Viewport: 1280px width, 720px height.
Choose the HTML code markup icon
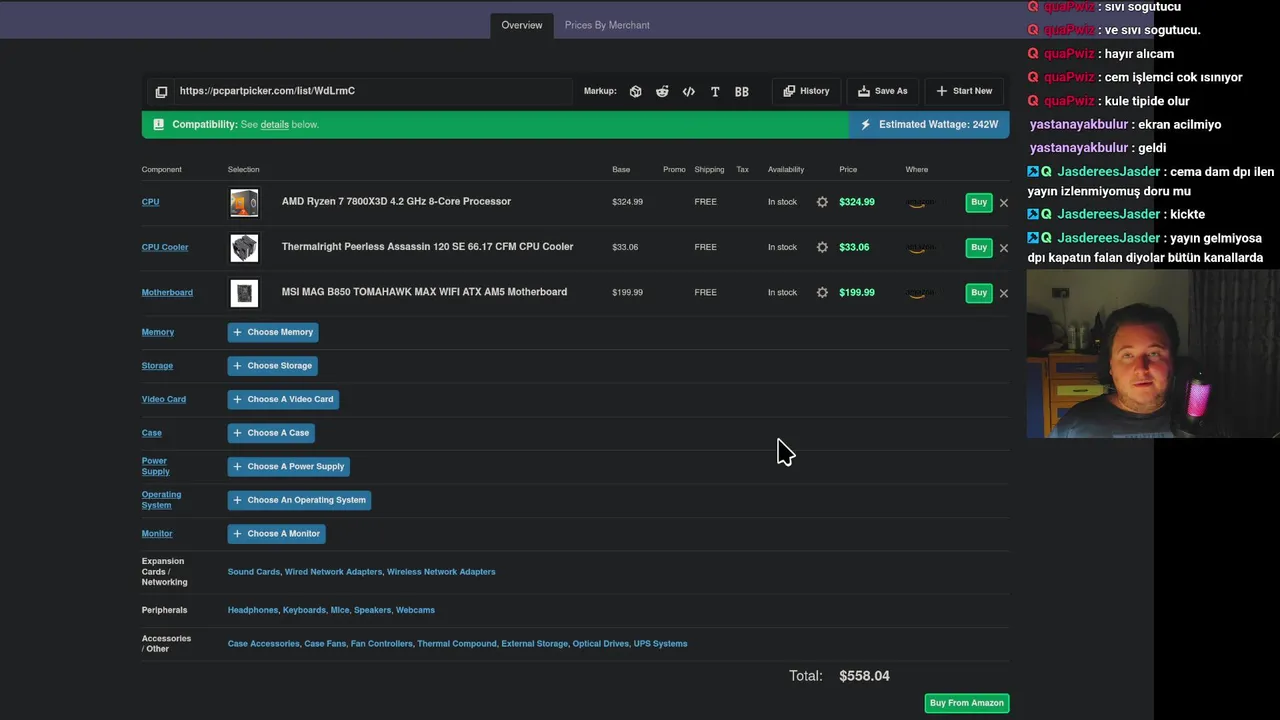click(x=688, y=91)
